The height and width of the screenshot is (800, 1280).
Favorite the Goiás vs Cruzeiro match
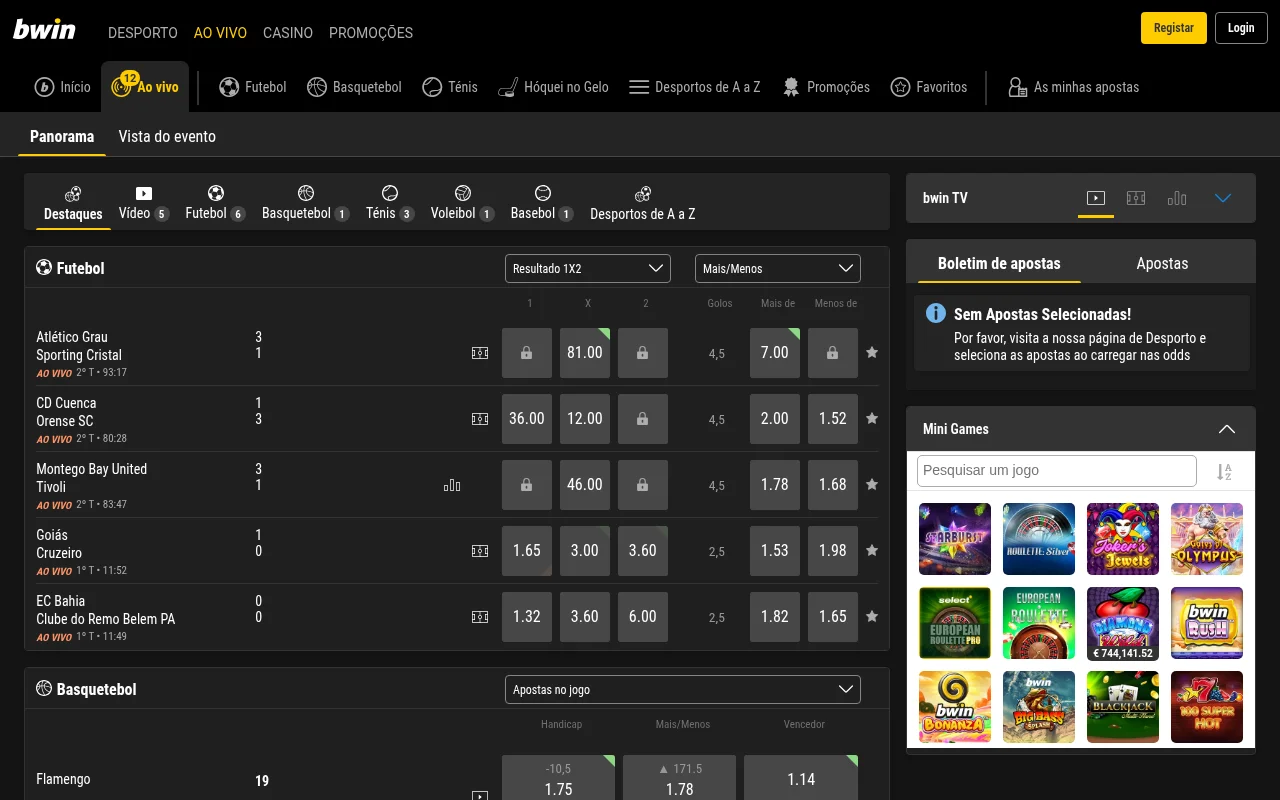[872, 551]
